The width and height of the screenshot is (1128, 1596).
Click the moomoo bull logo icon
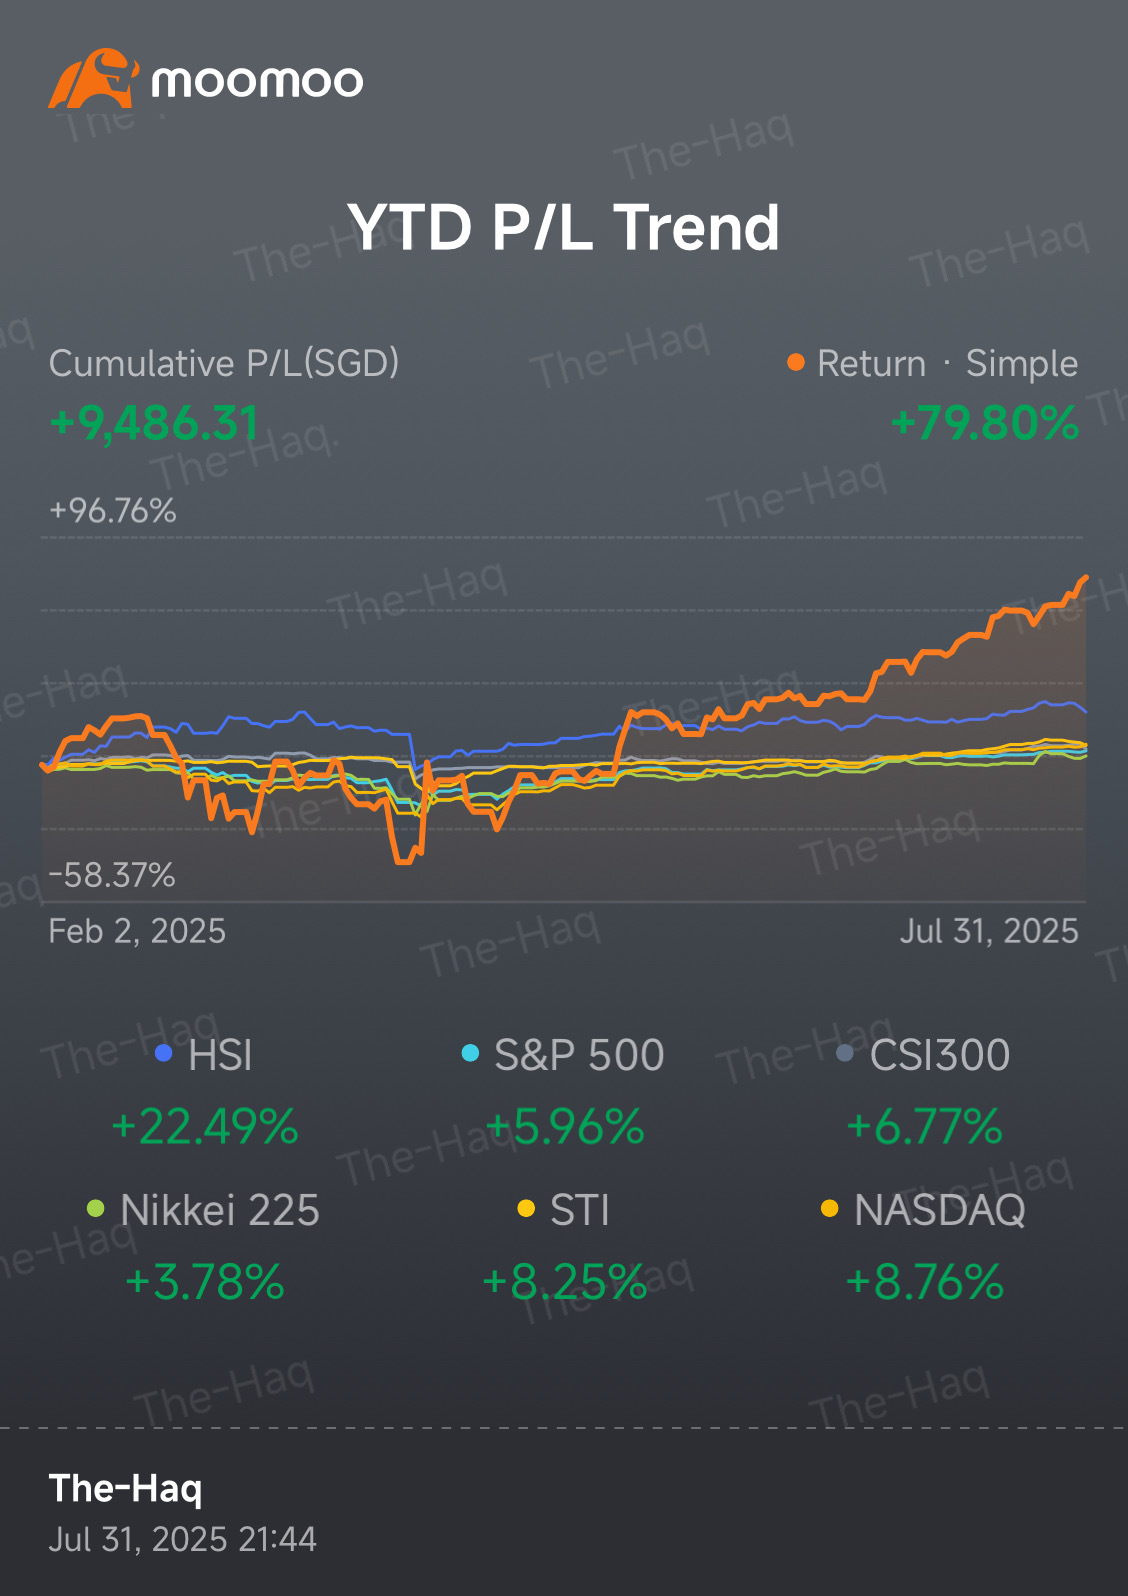click(92, 78)
